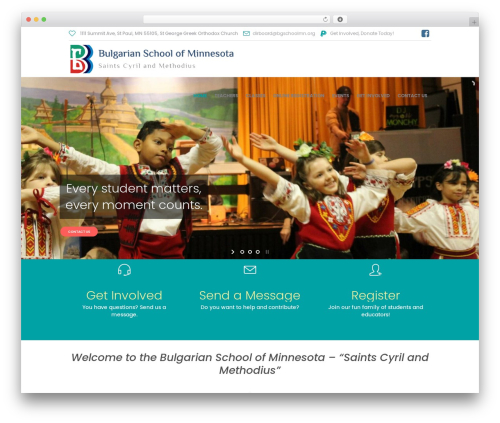Click 'You have questions? Send us a message' text
Screen dimensions: 500x423
click(124, 311)
